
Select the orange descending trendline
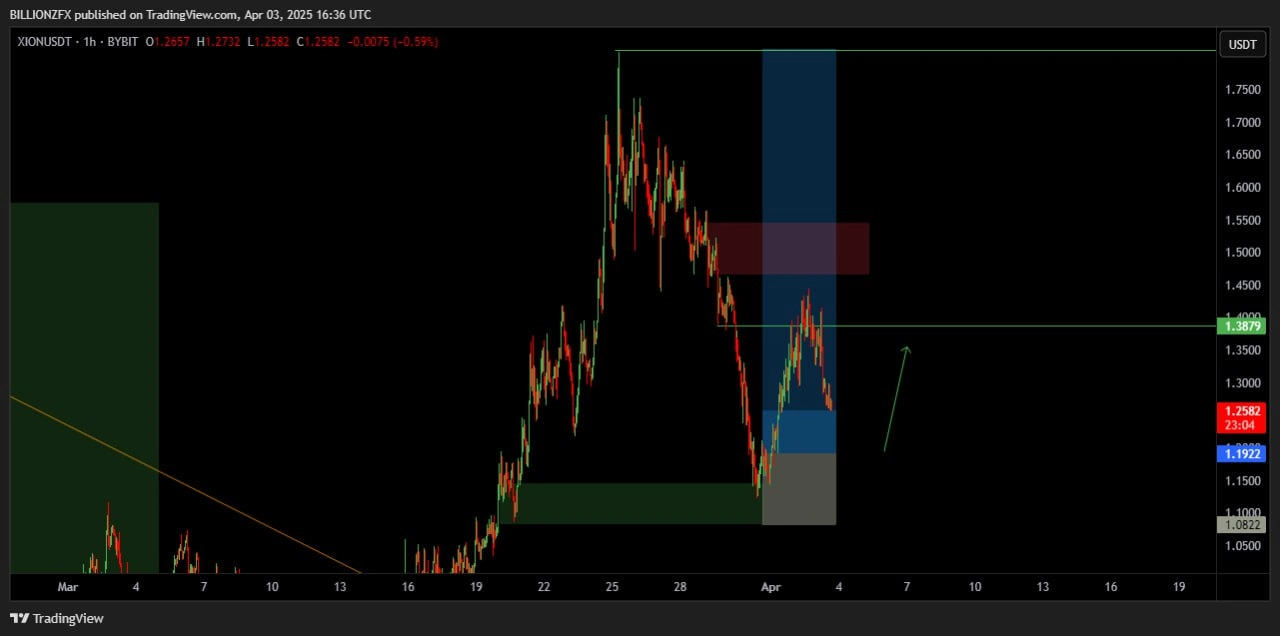[185, 485]
